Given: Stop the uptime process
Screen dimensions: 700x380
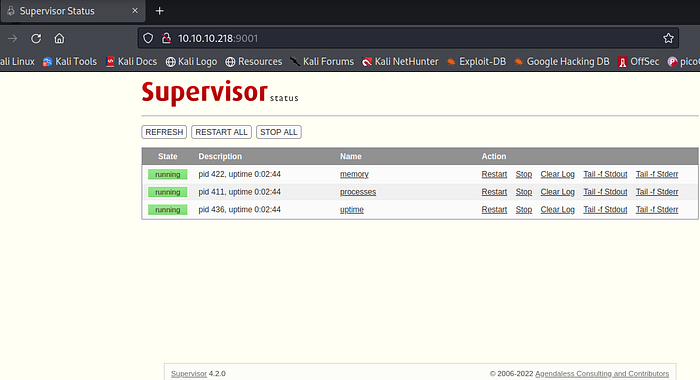Looking at the screenshot, I should click(524, 210).
